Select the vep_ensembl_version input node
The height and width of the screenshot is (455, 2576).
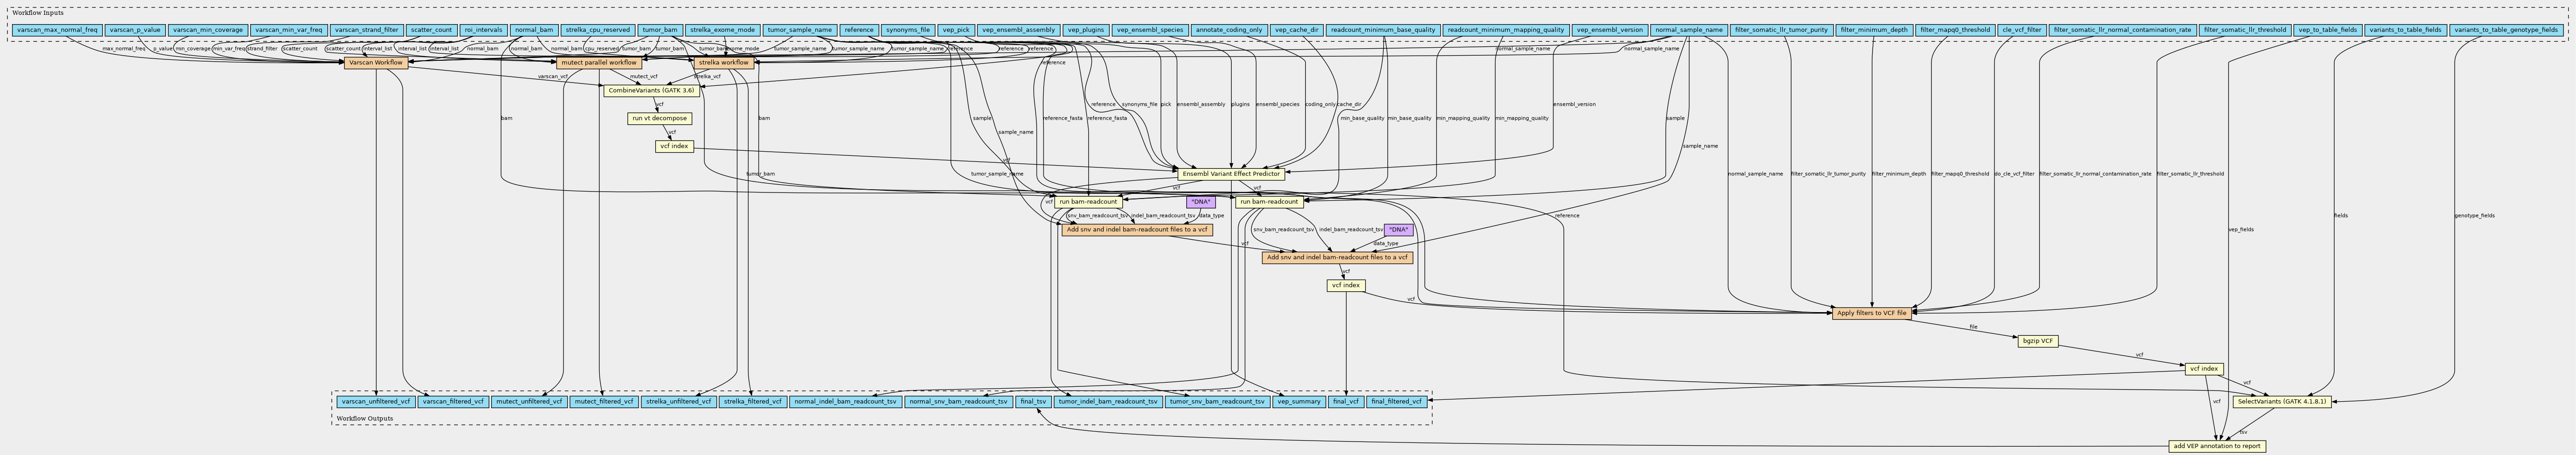coord(1609,30)
